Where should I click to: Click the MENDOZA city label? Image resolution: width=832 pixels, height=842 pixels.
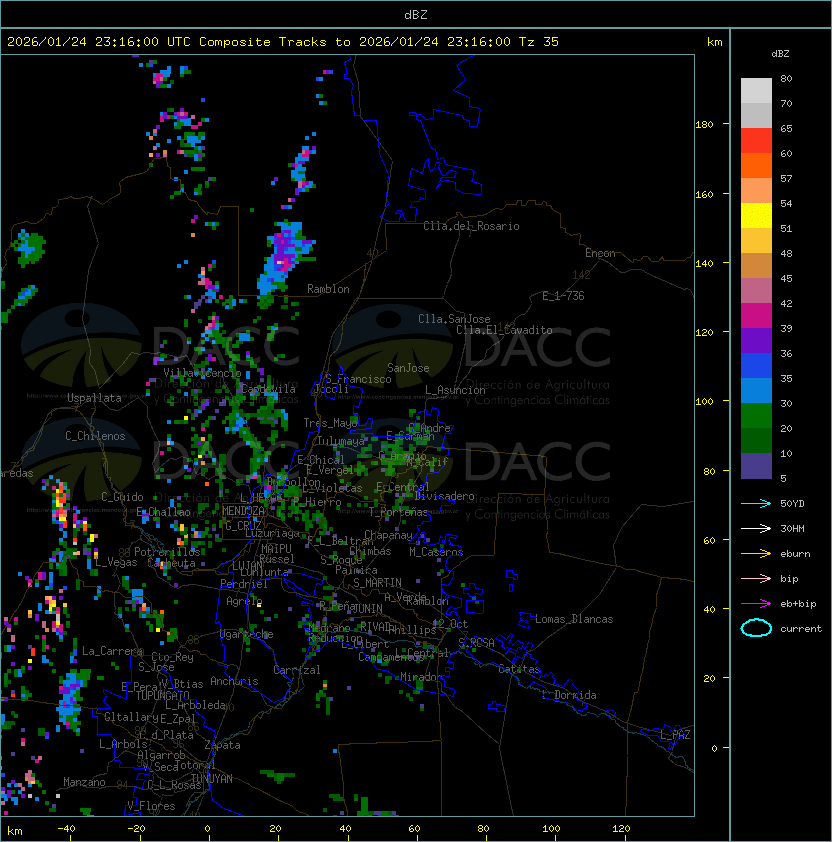coord(243,511)
